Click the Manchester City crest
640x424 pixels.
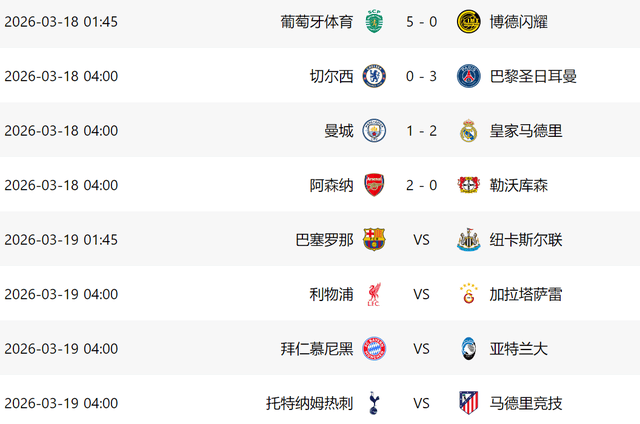tap(374, 131)
